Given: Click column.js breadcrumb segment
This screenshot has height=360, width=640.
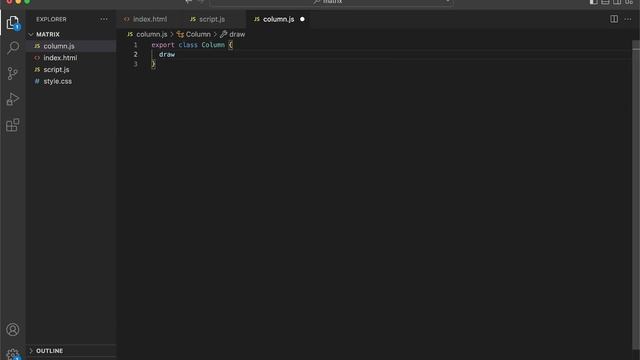Looking at the screenshot, I should tap(147, 34).
